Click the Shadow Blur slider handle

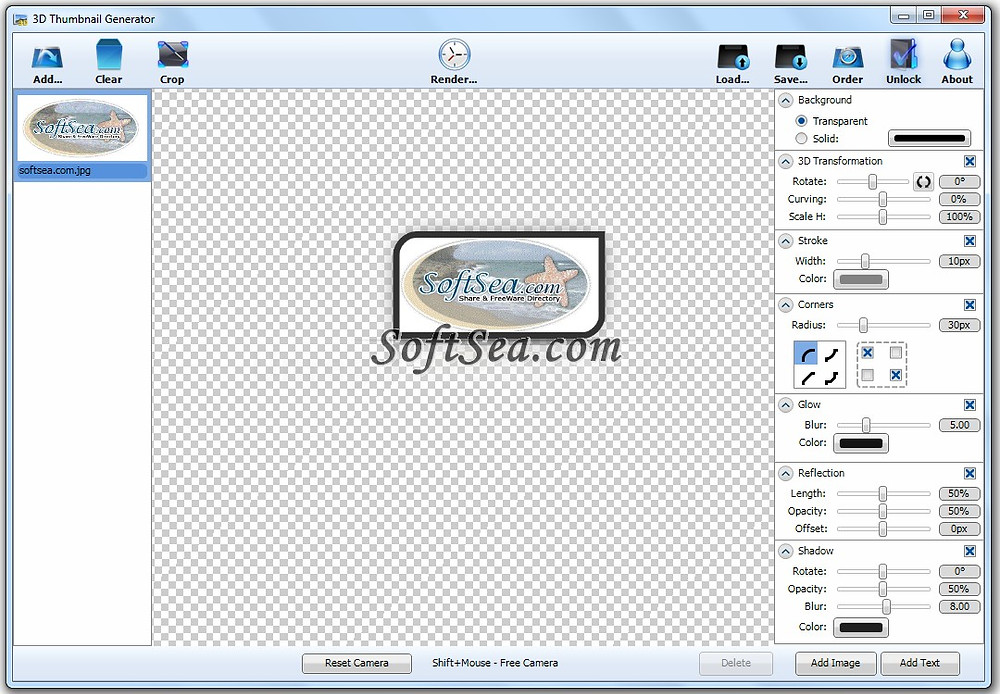[x=886, y=607]
